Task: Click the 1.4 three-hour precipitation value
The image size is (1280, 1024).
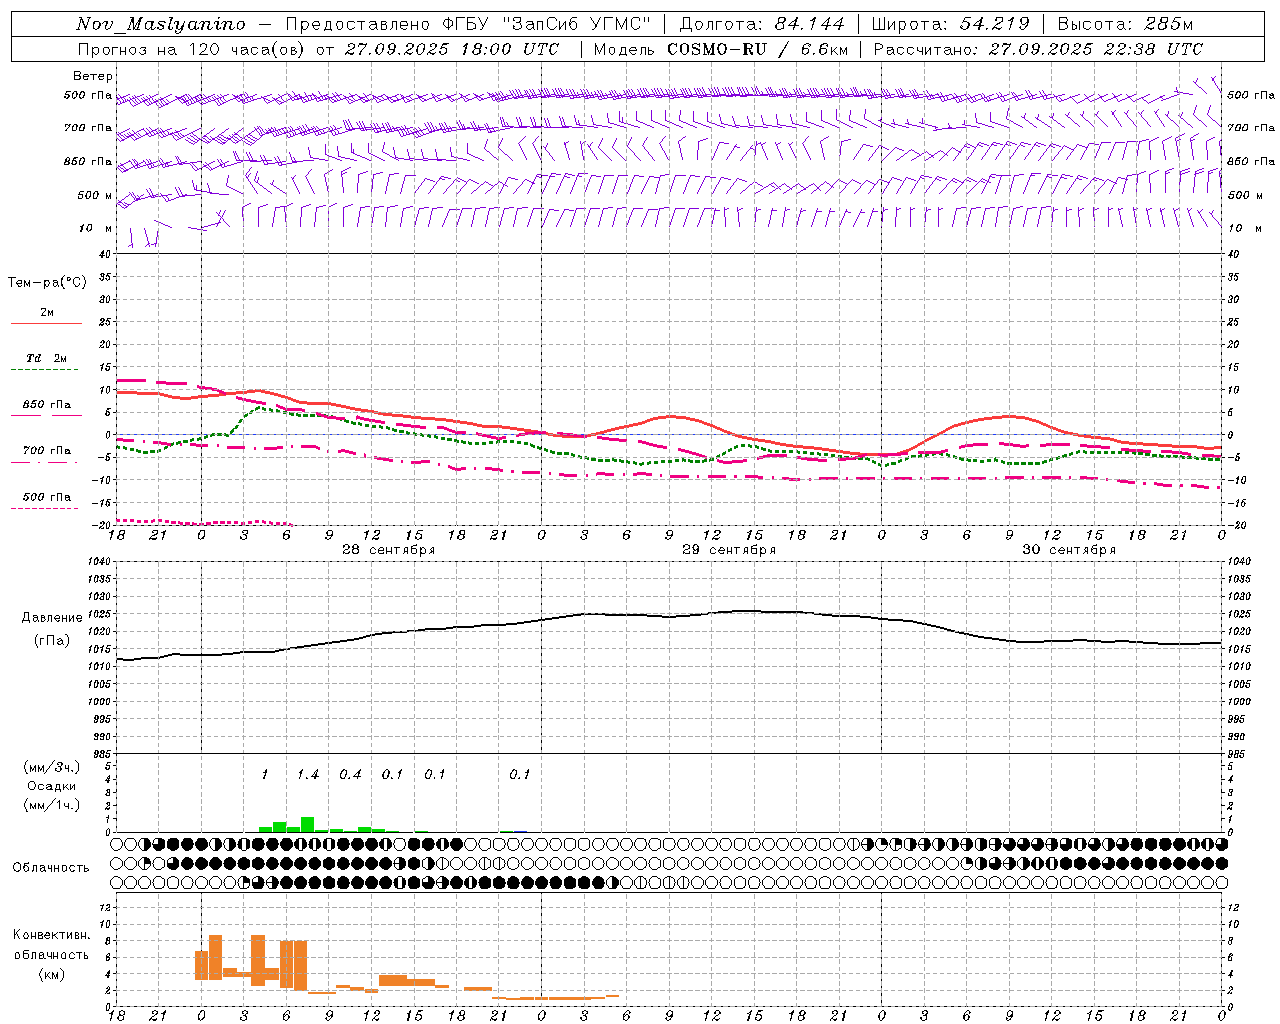Action: pyautogui.click(x=308, y=775)
